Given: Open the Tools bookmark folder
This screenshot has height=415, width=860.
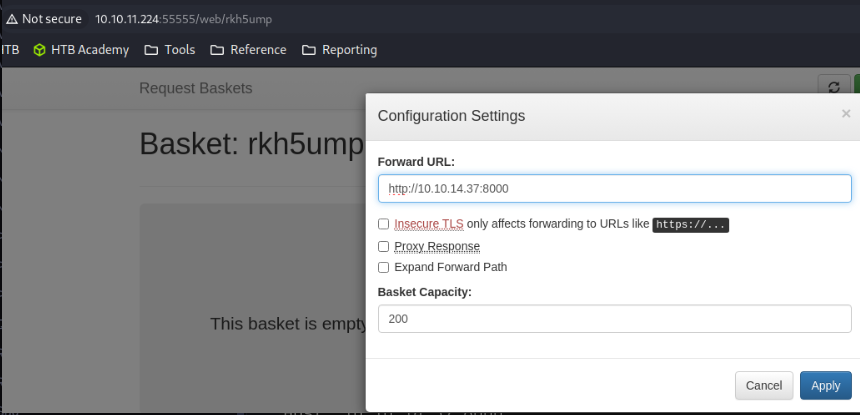Looking at the screenshot, I should point(169,50).
